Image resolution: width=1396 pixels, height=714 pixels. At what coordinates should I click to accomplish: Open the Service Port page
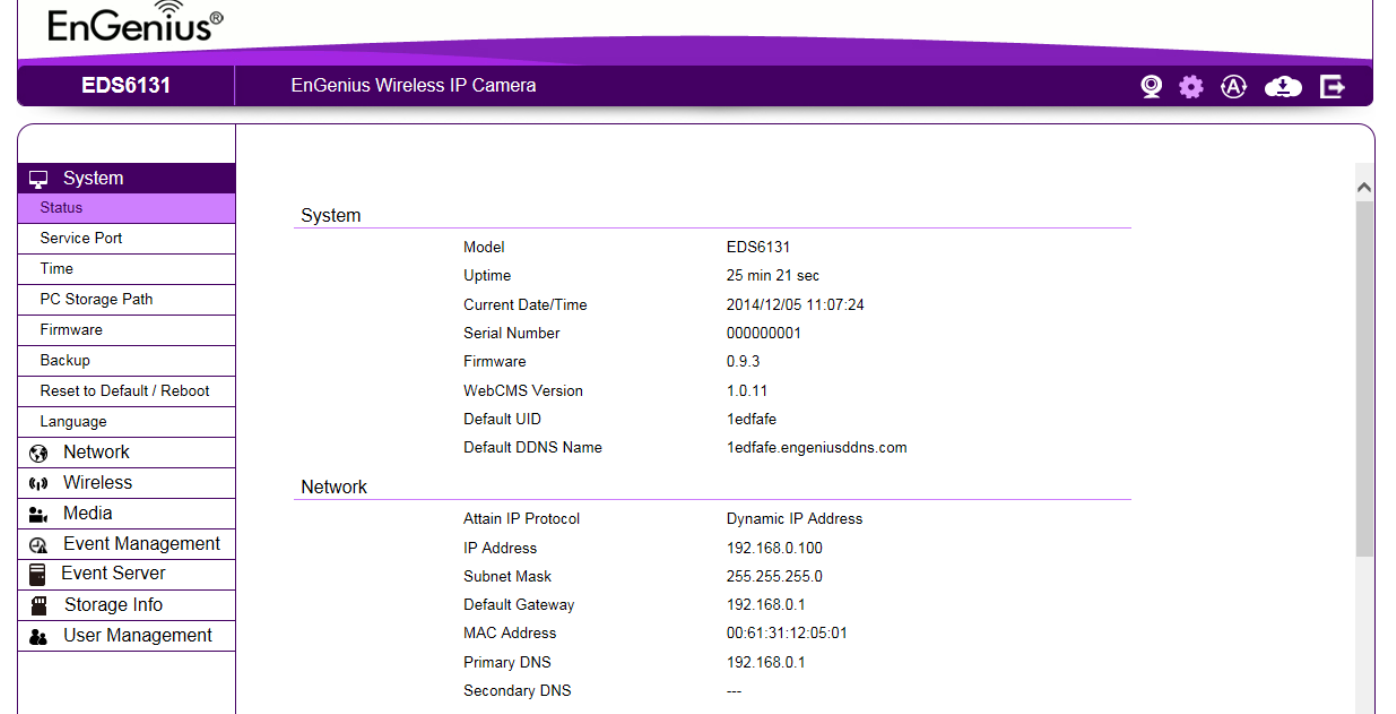click(126, 238)
